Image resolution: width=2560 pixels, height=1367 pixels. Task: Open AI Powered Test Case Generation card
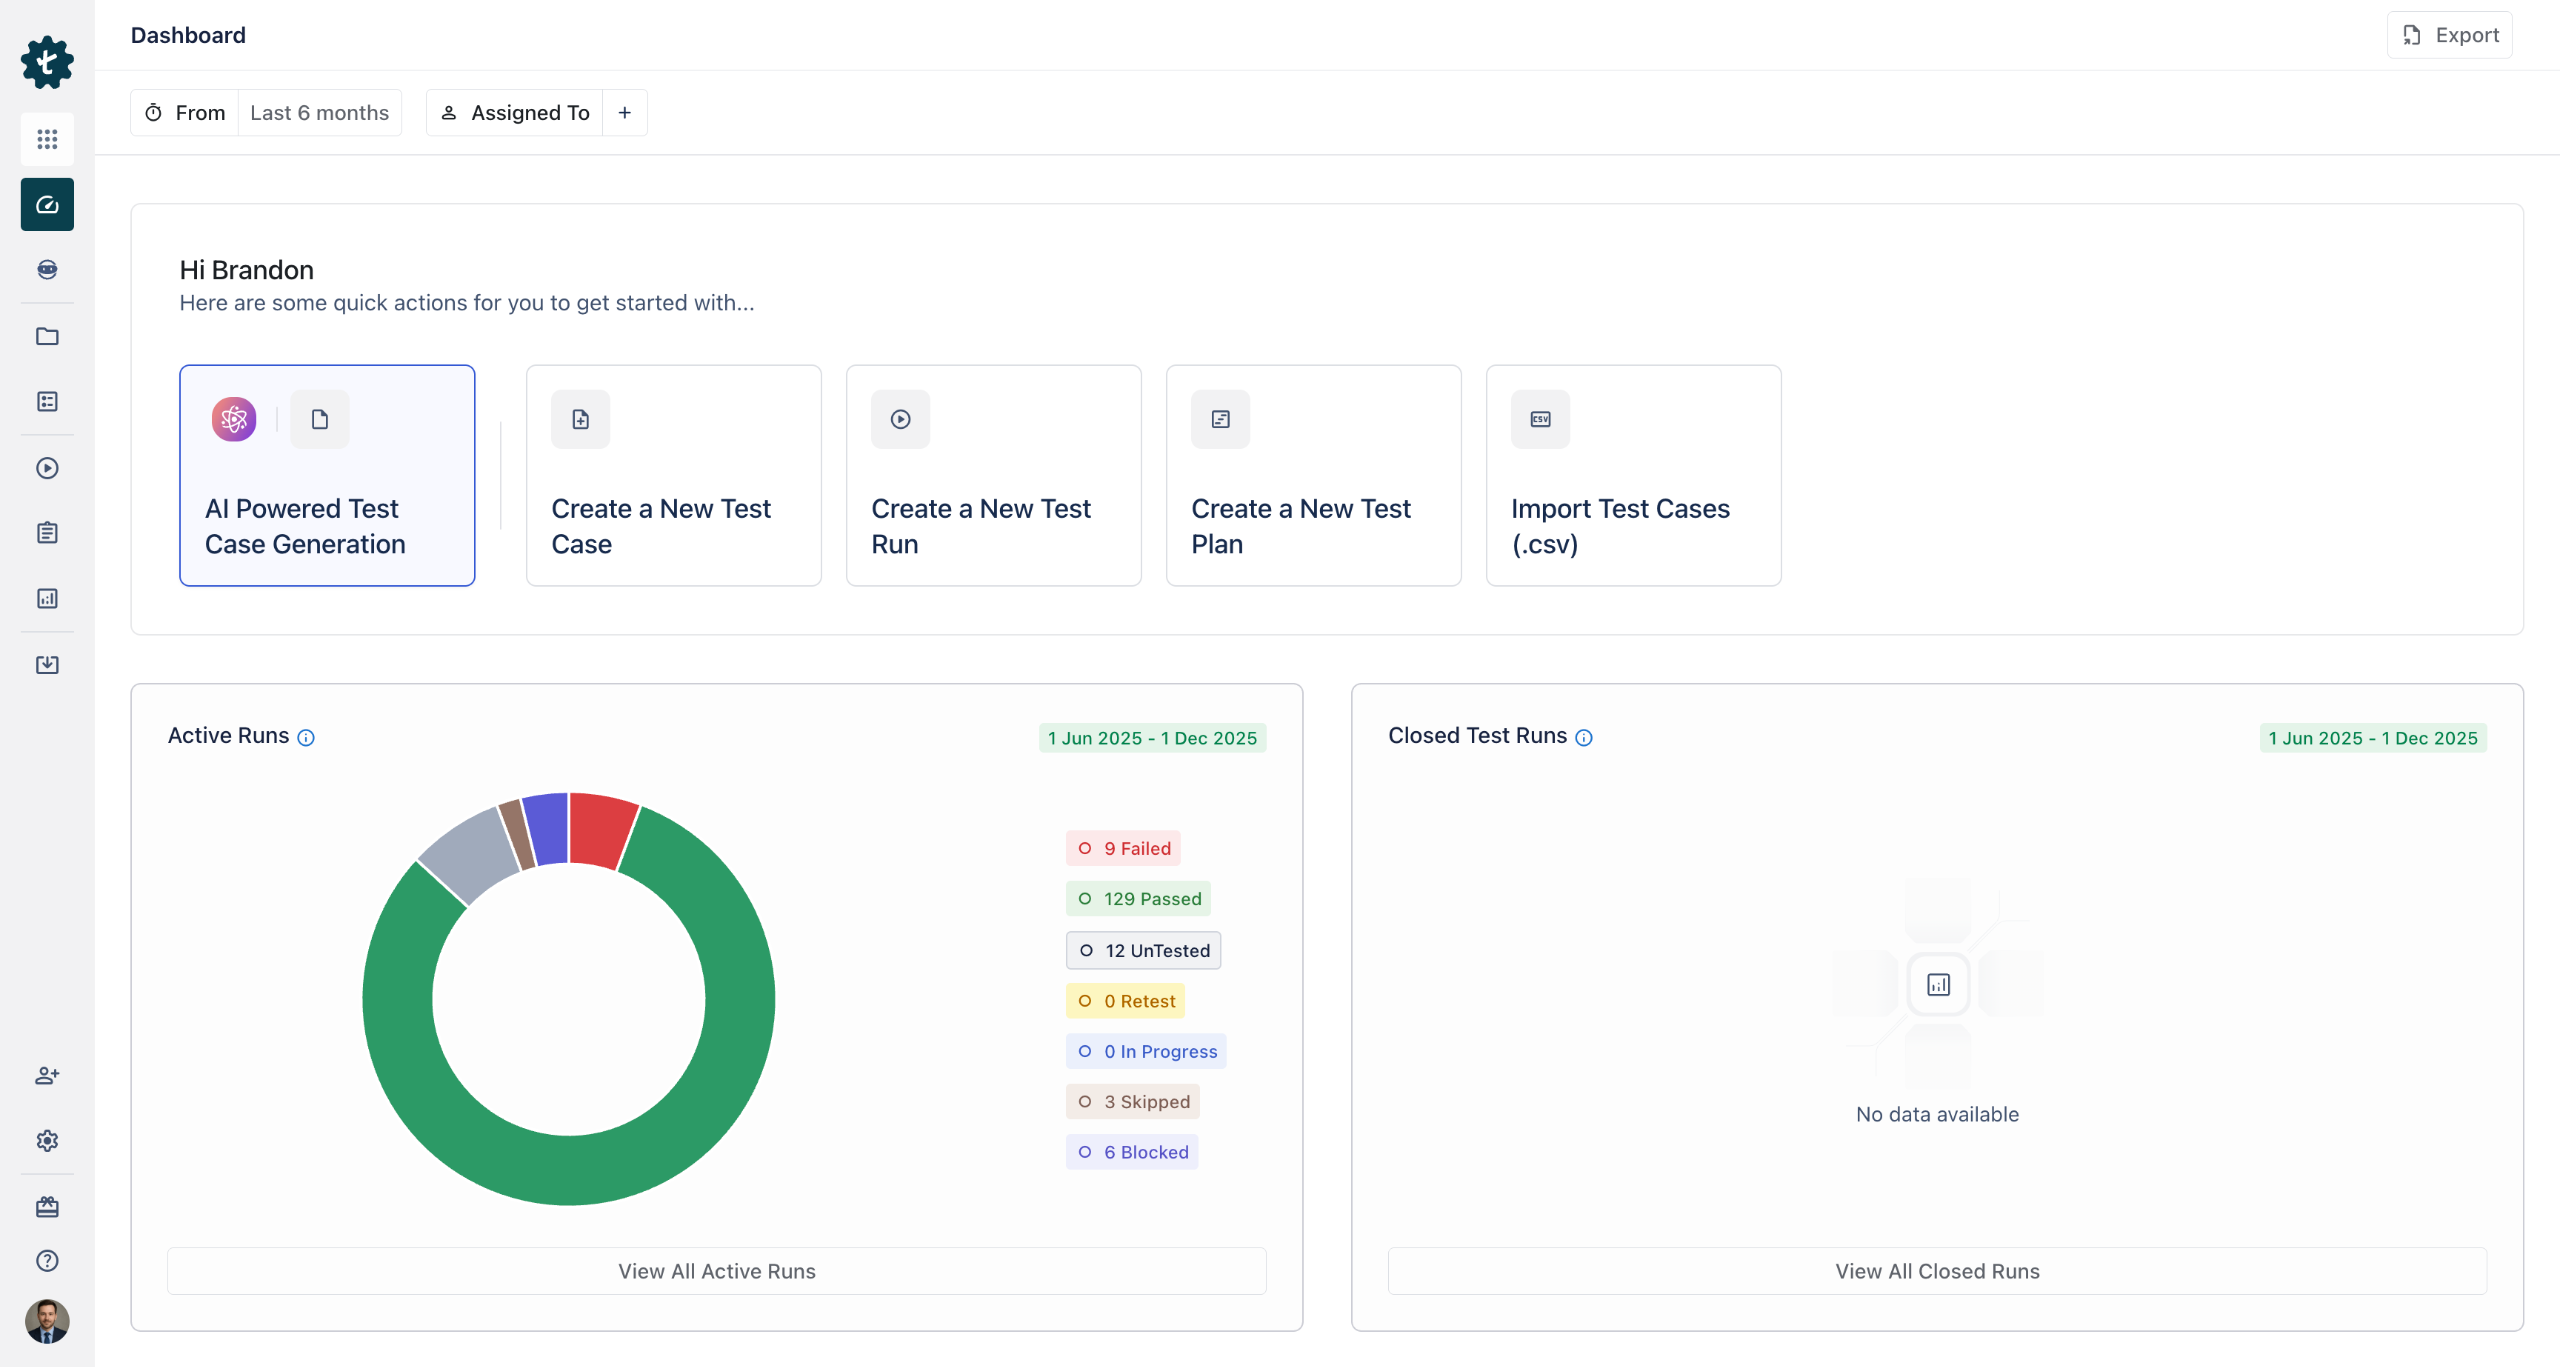327,475
